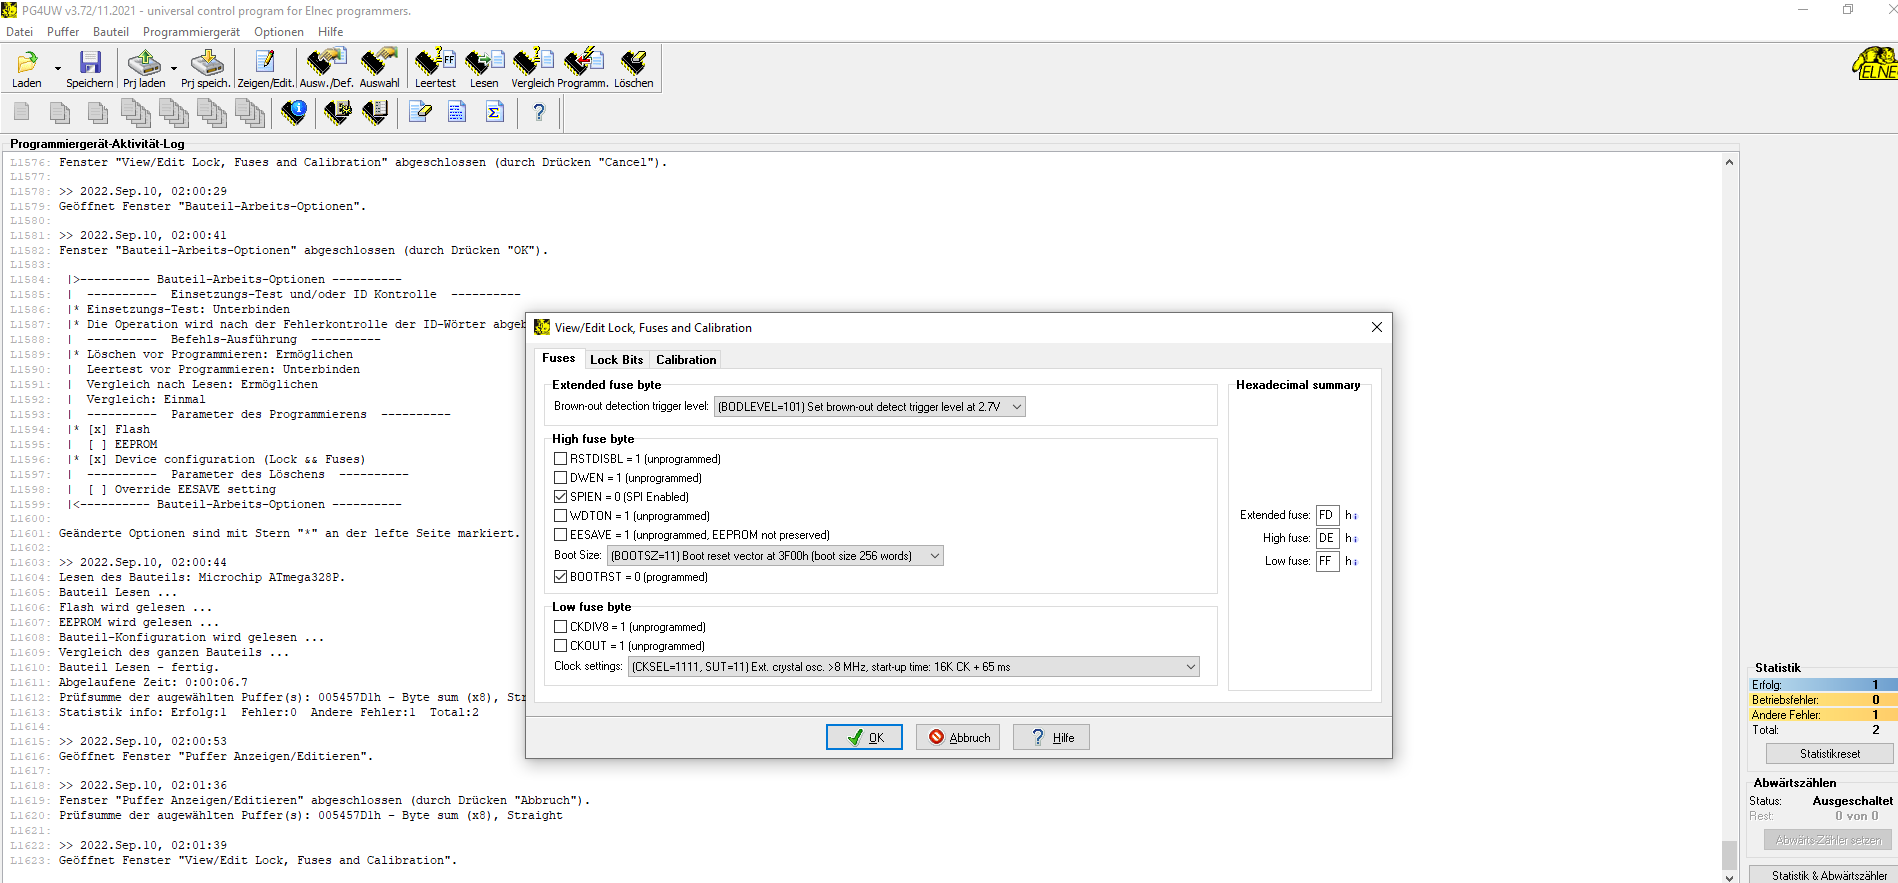Click the Abbruch cancel button
This screenshot has height=883, width=1898.
pyautogui.click(x=957, y=737)
